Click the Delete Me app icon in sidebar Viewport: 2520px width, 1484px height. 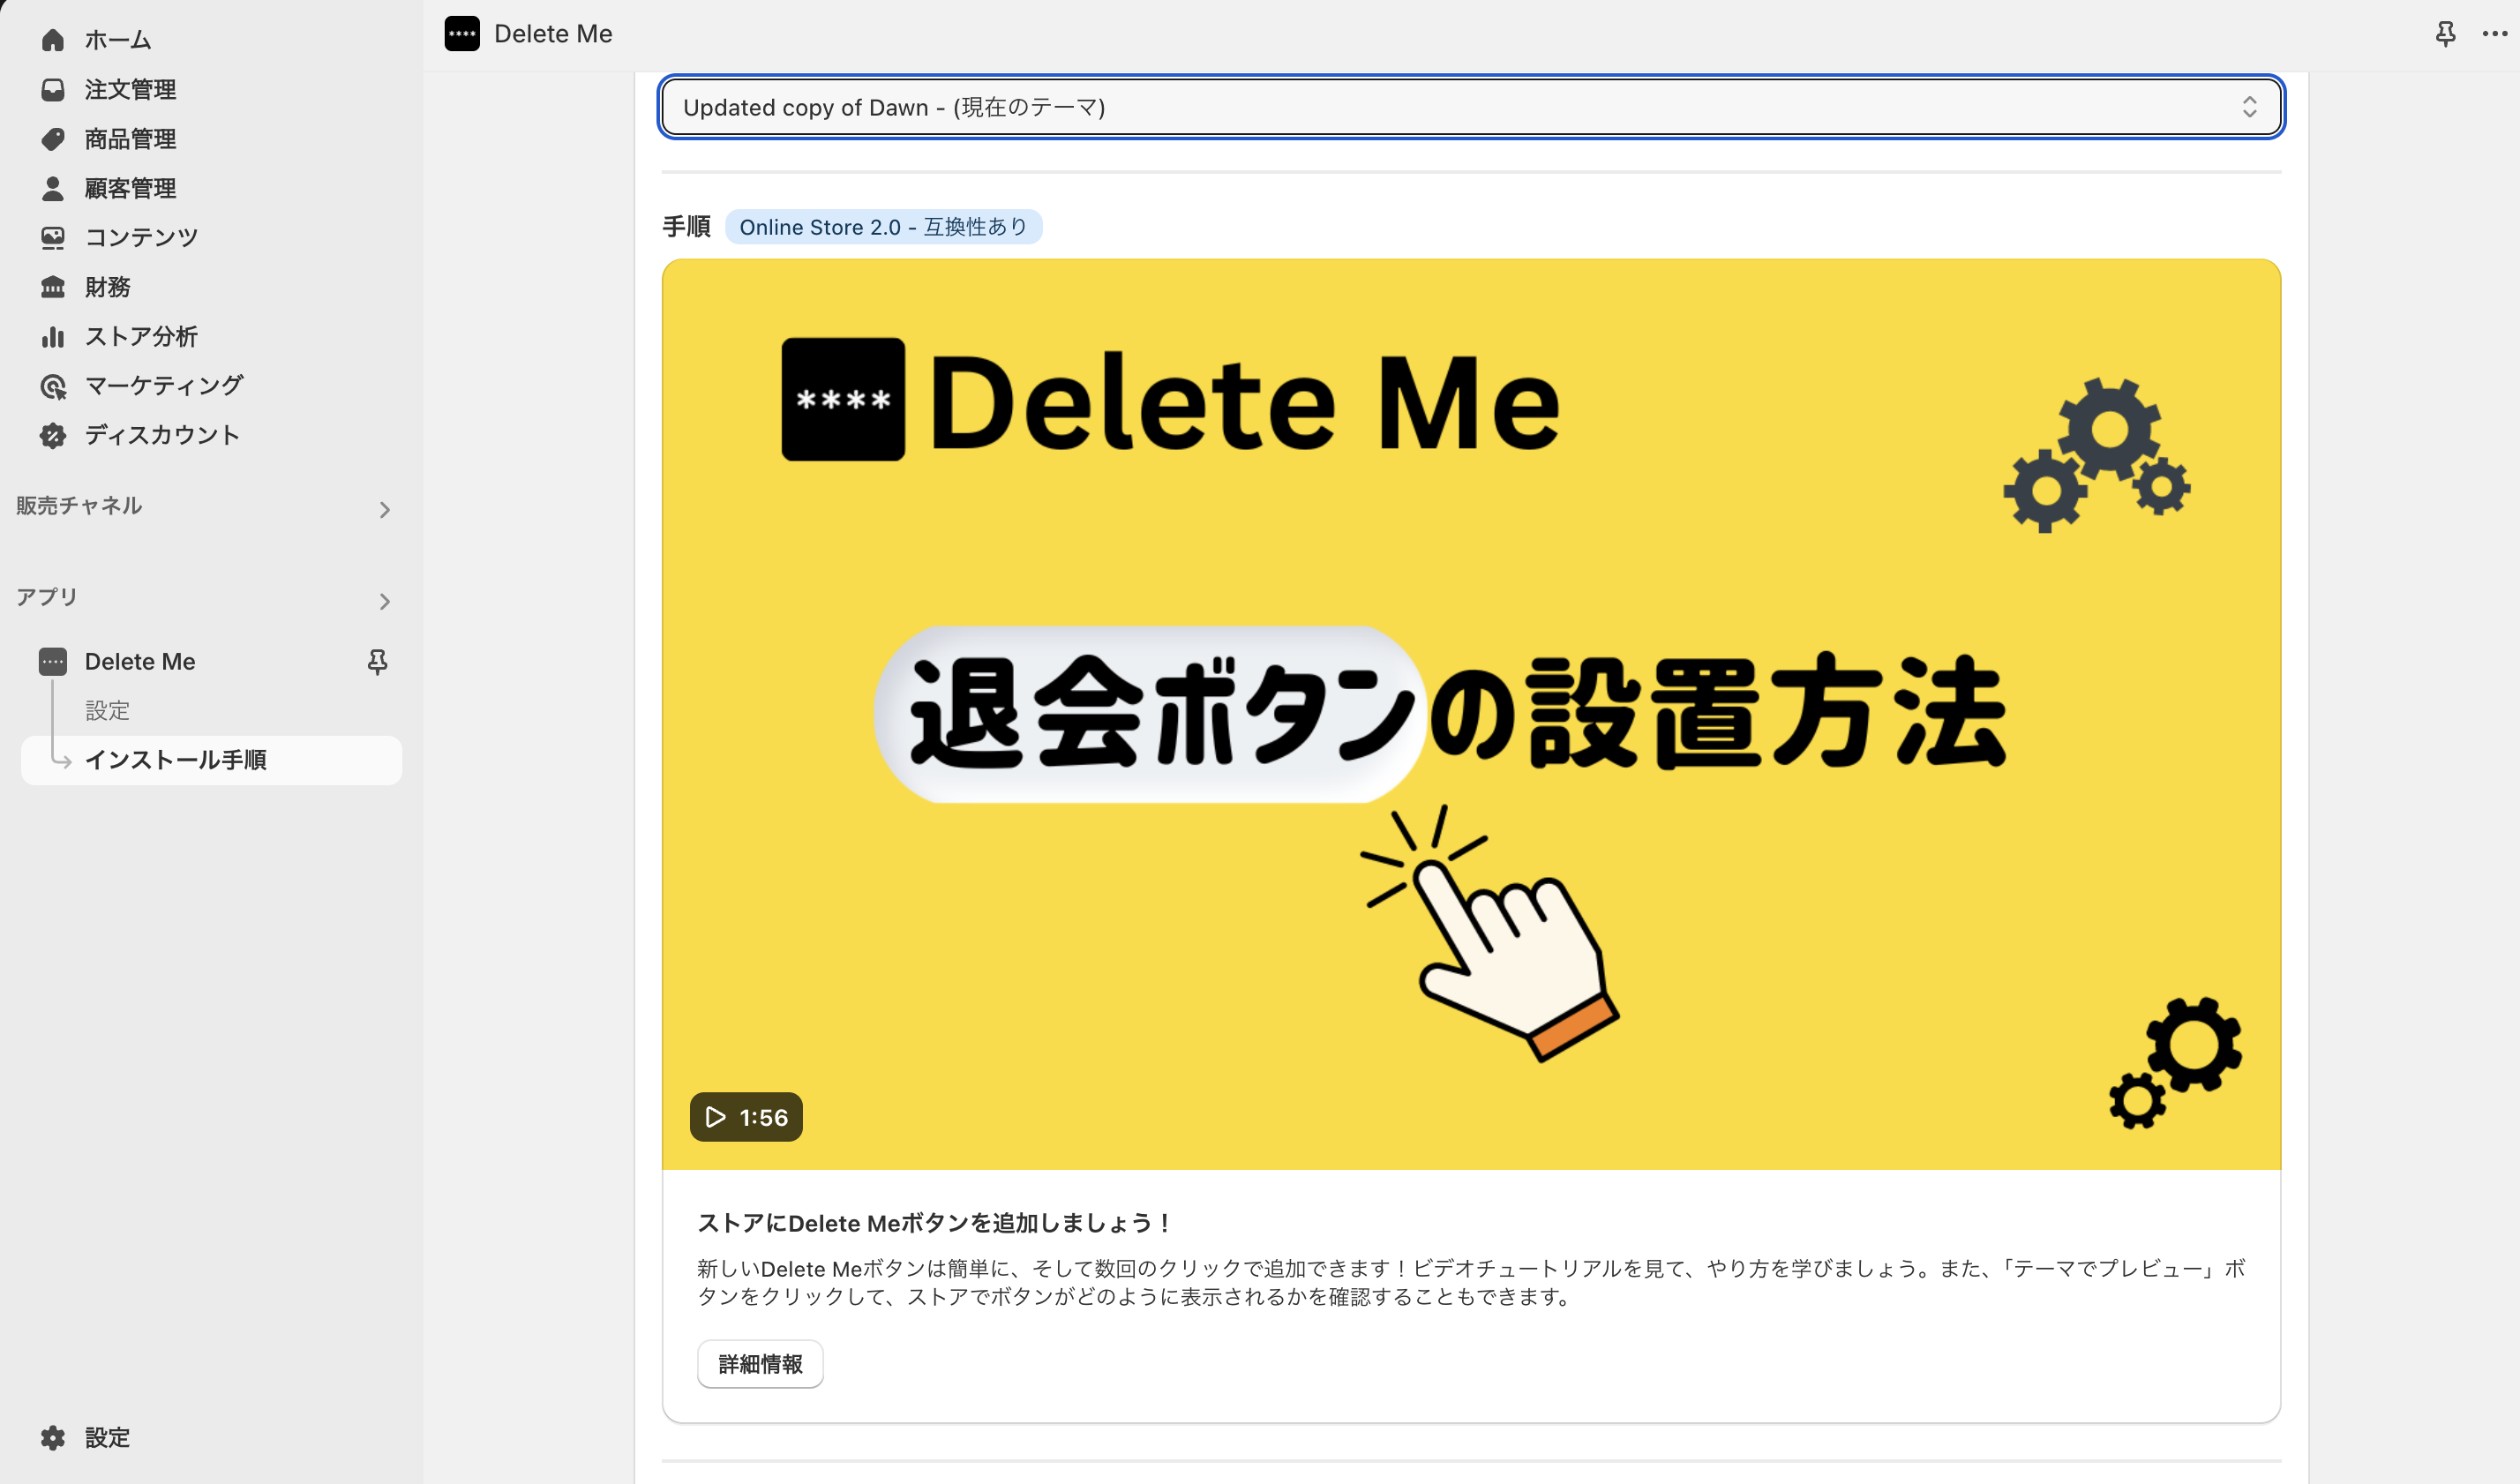tap(53, 662)
